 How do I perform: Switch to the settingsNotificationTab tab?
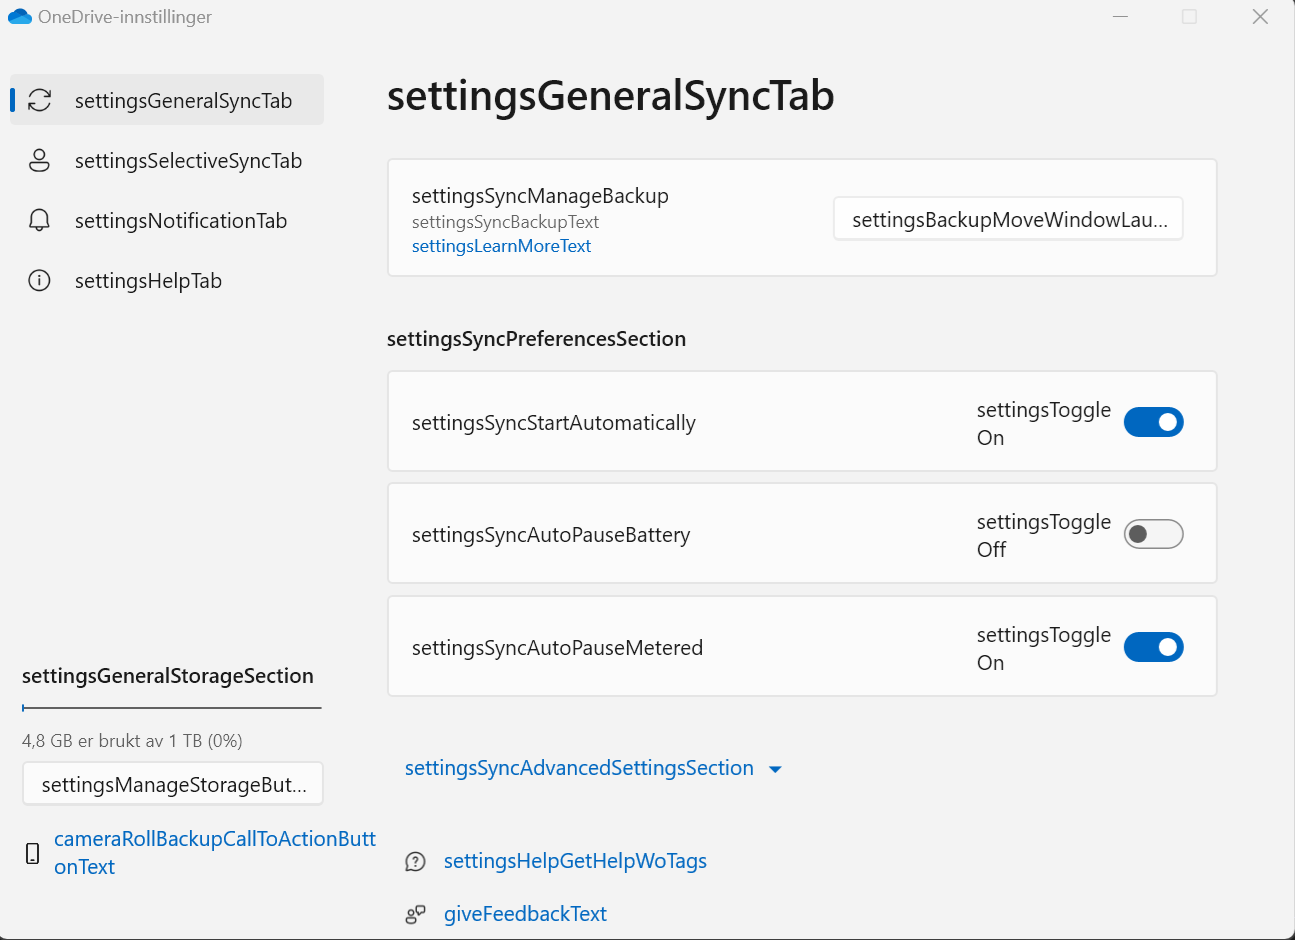pos(180,221)
